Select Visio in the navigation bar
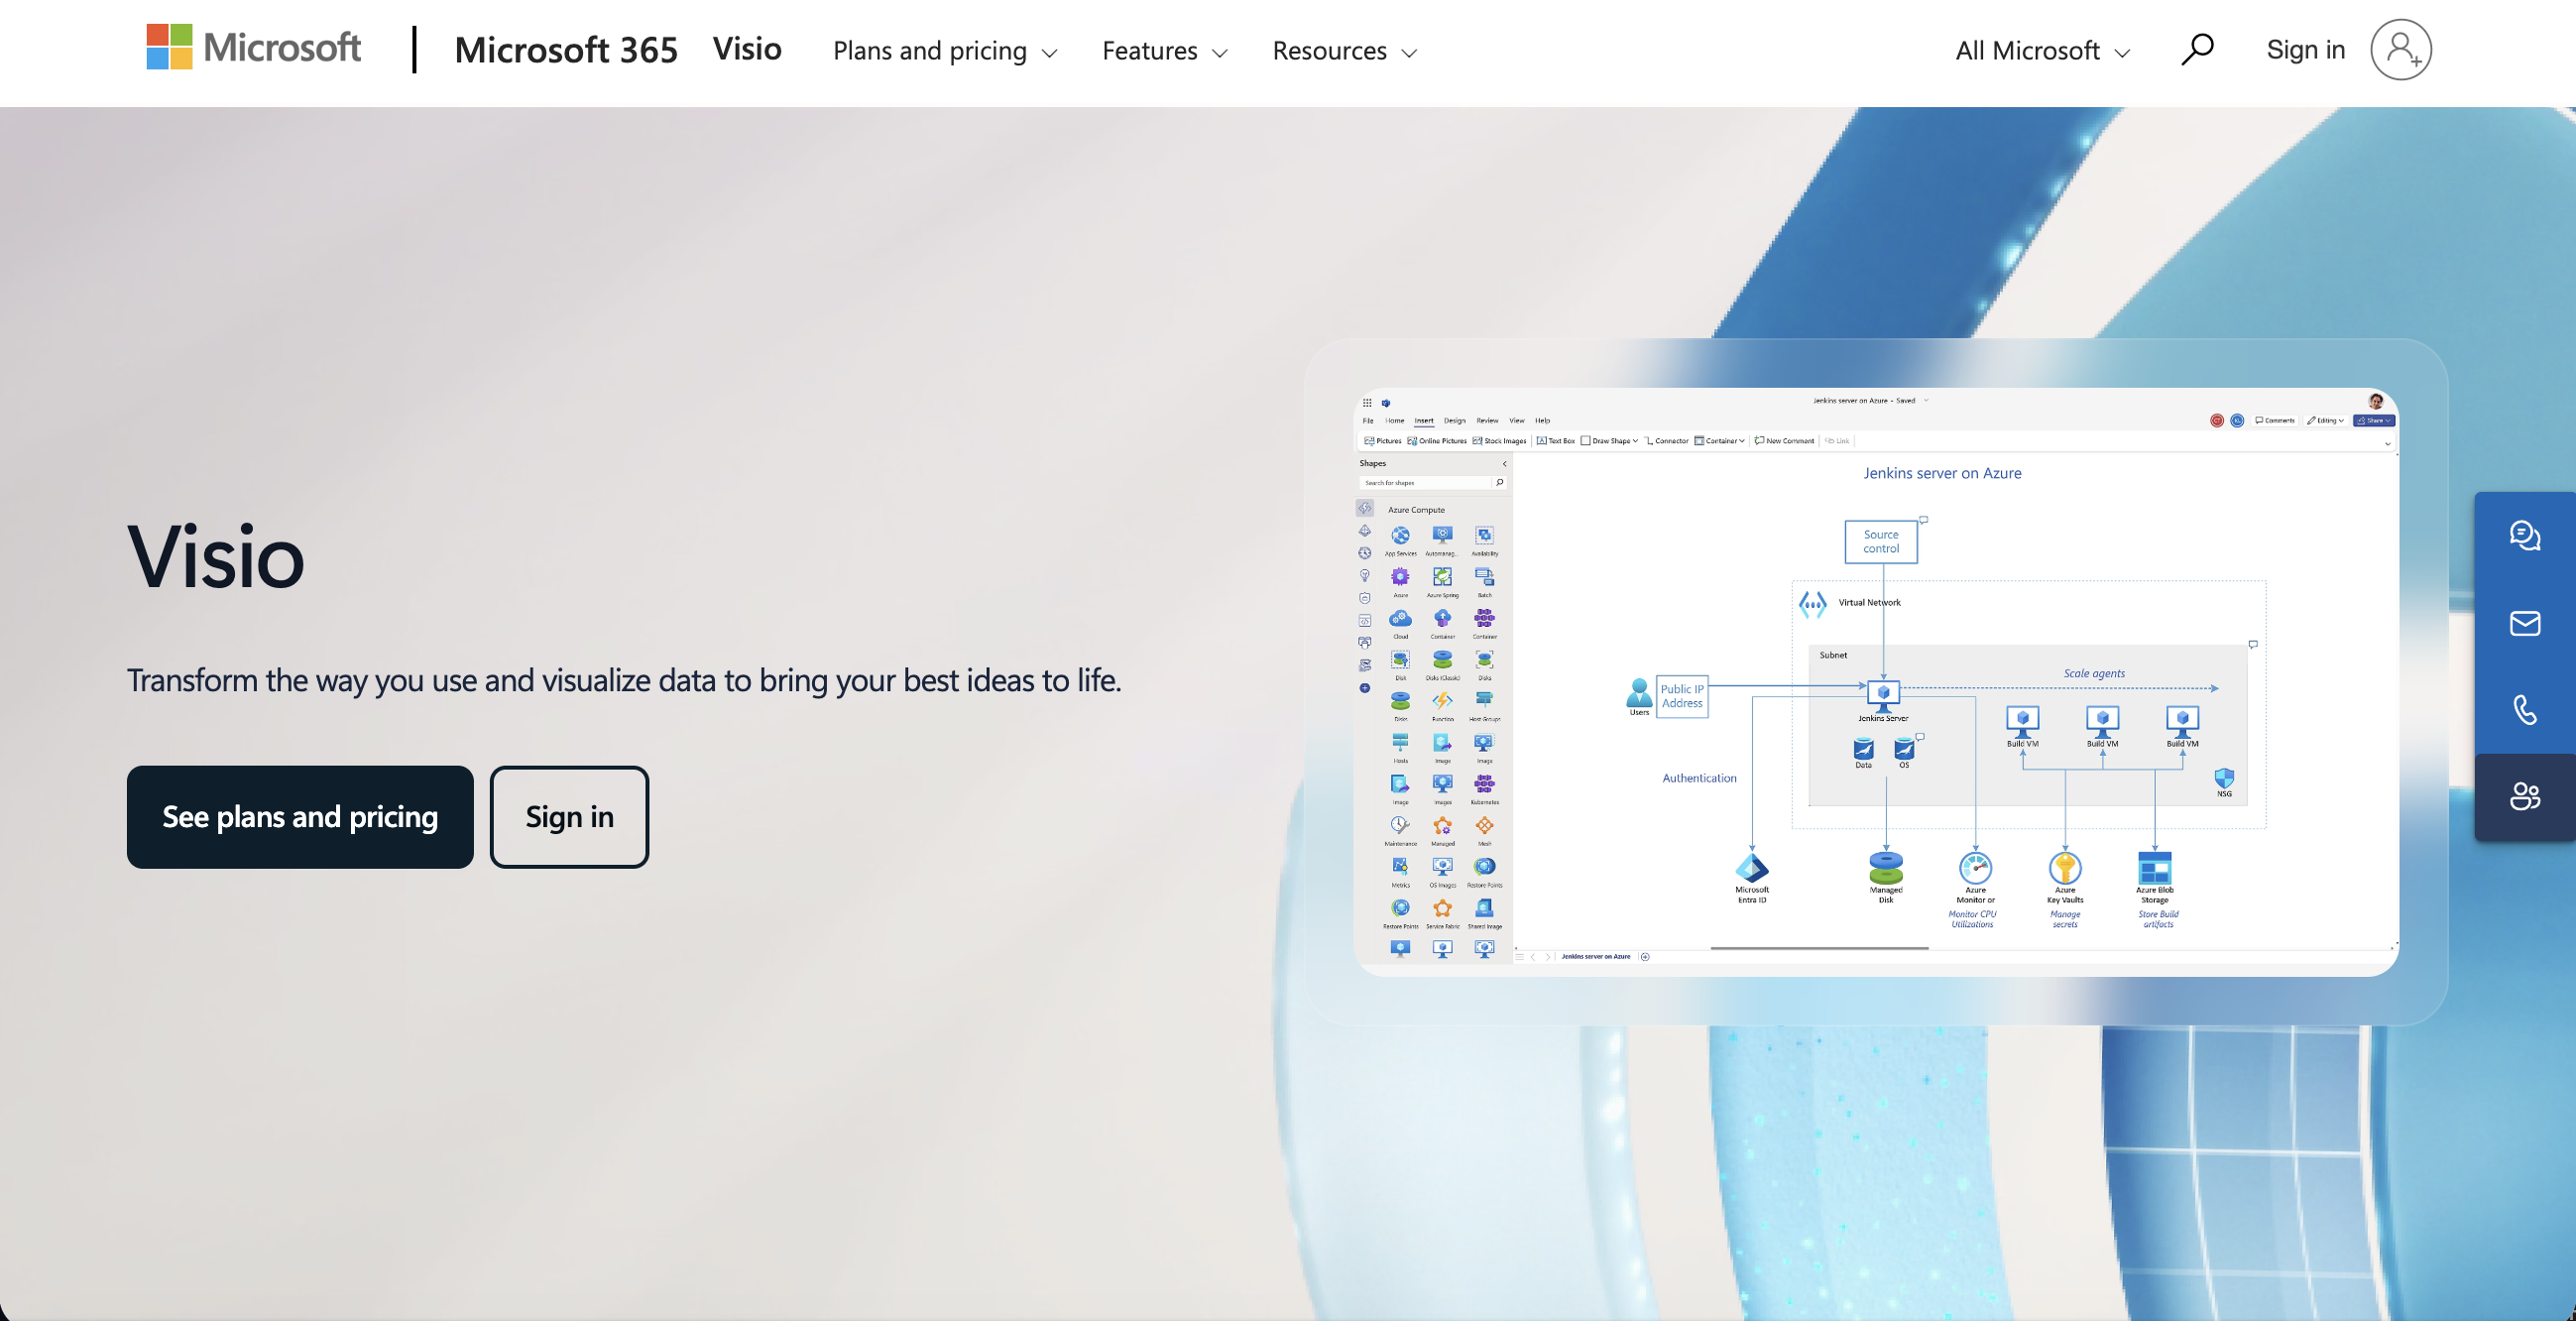Image resolution: width=2576 pixels, height=1321 pixels. 747,49
